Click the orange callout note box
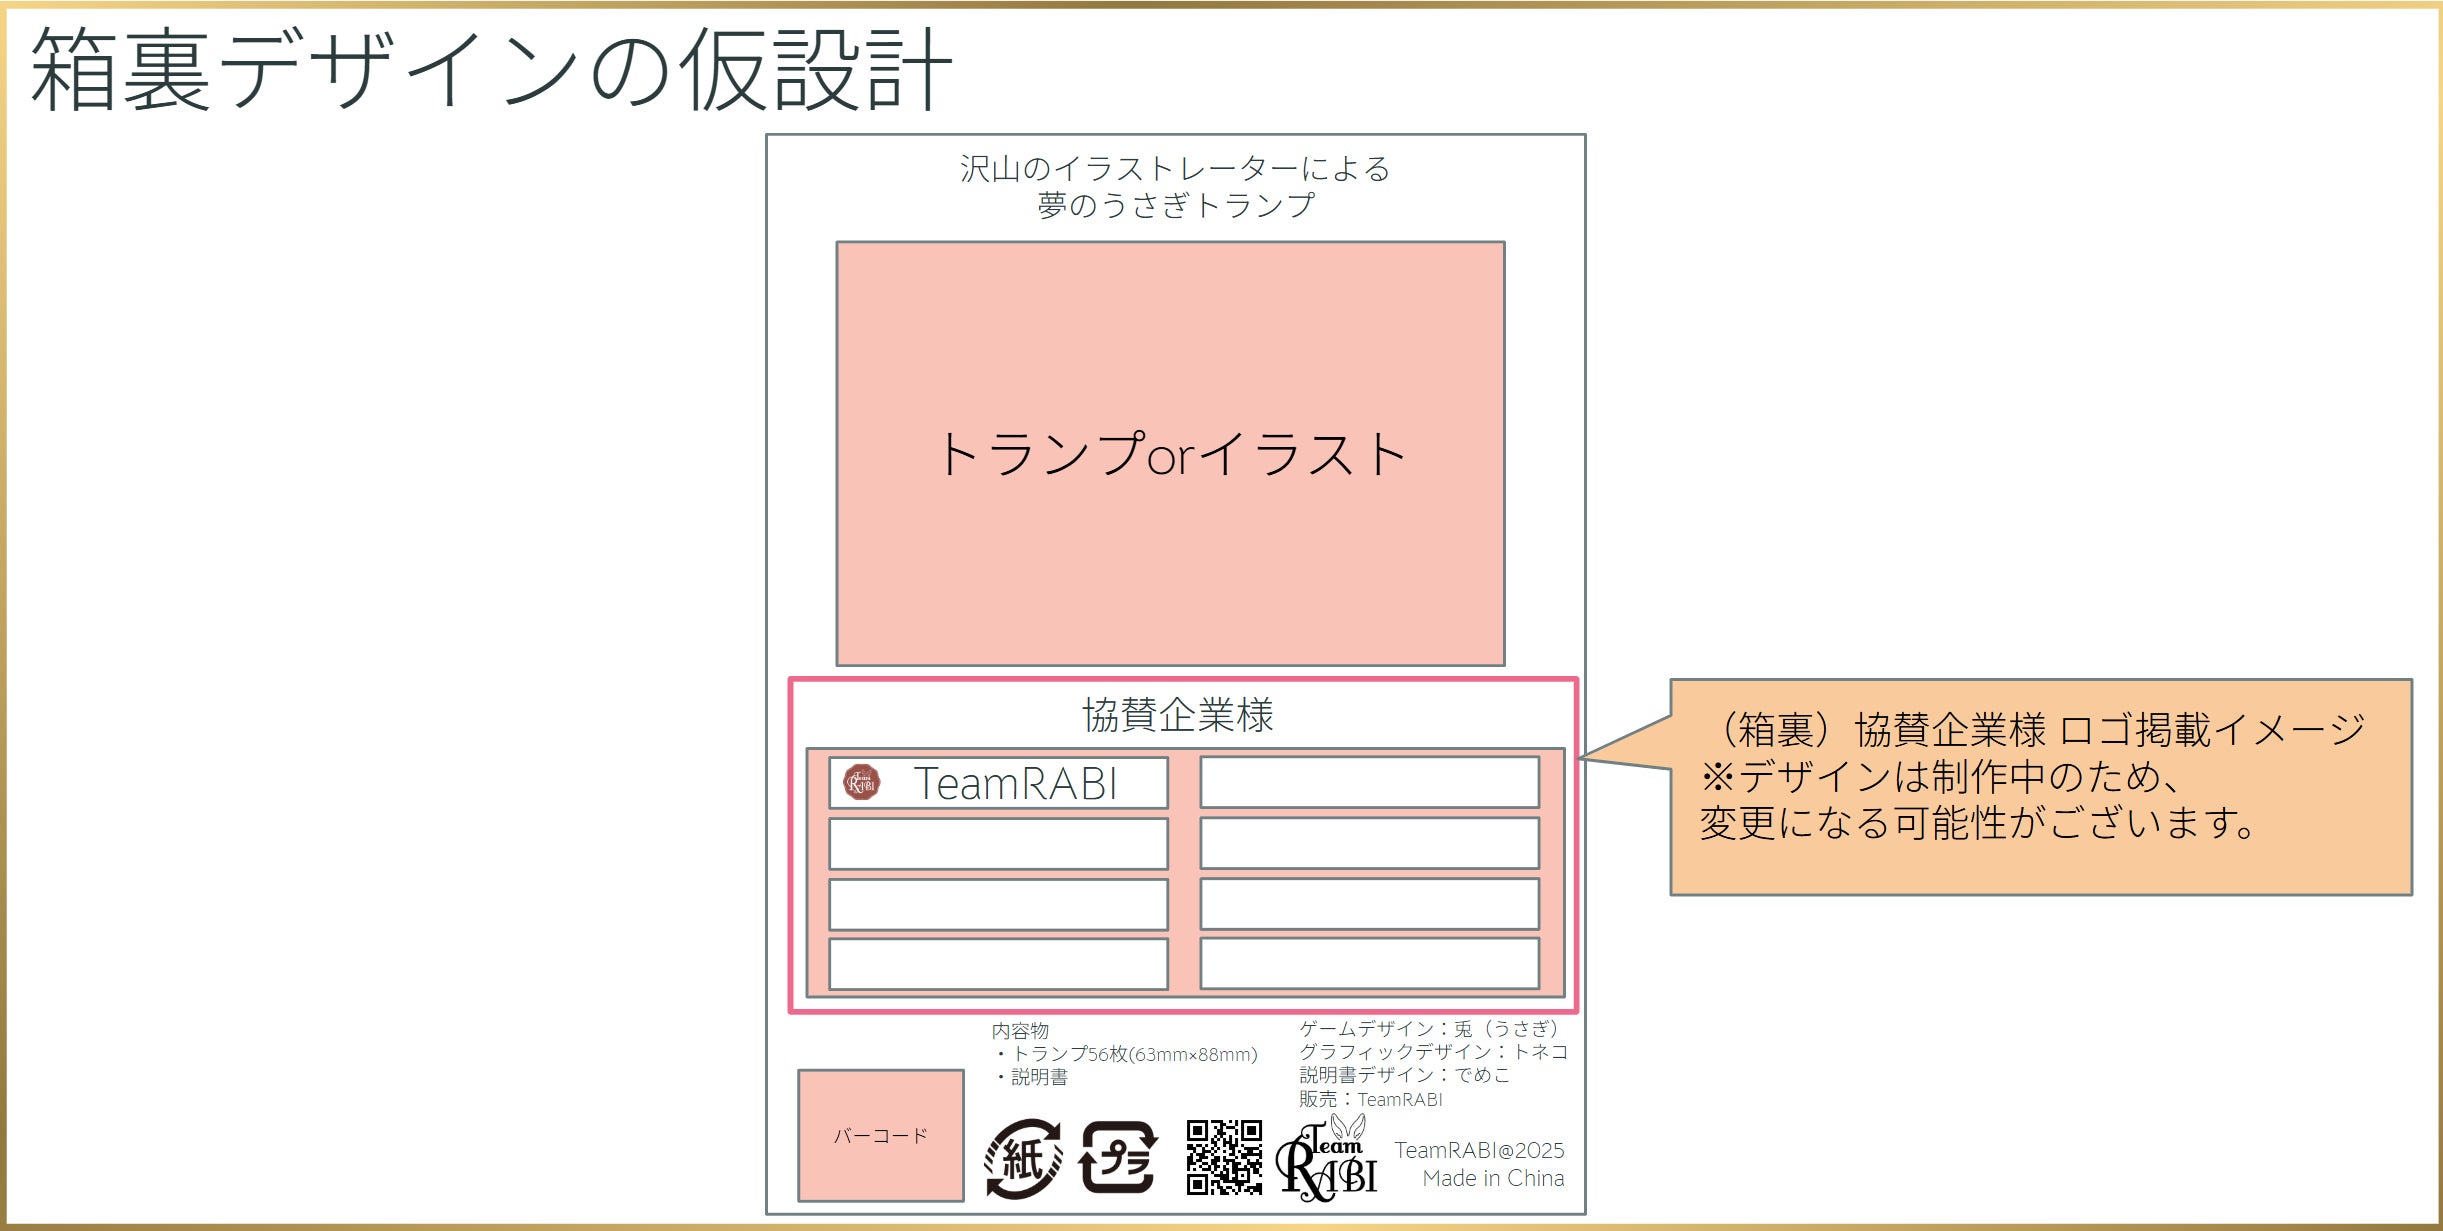Image resolution: width=2443 pixels, height=1231 pixels. [2040, 787]
